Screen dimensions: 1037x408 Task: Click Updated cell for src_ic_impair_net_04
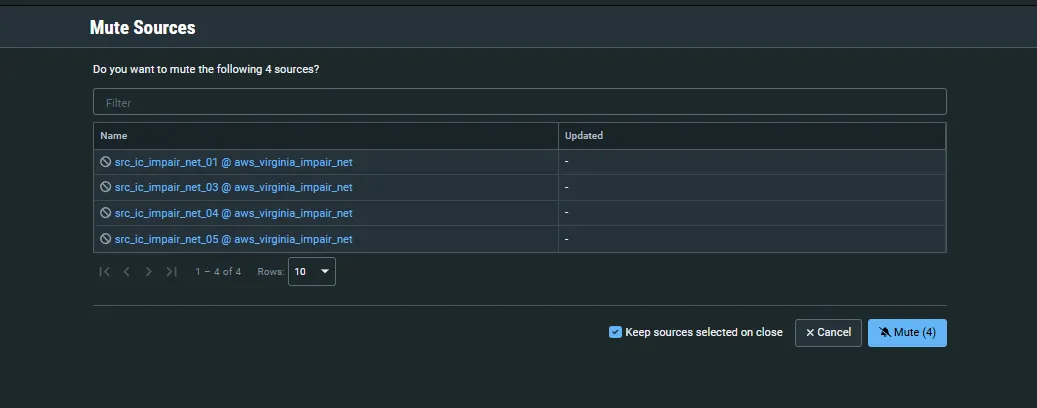click(x=752, y=213)
